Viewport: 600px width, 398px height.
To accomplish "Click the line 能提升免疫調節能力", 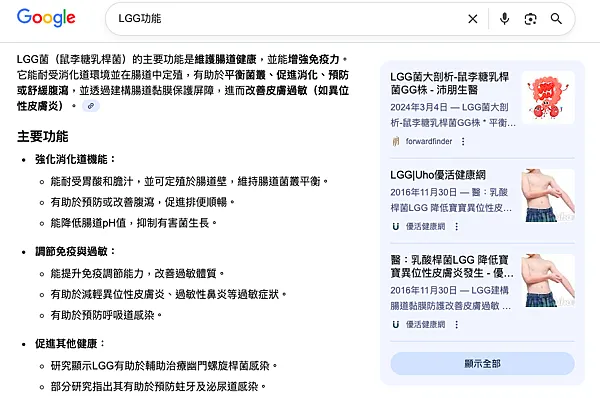I will (137, 274).
